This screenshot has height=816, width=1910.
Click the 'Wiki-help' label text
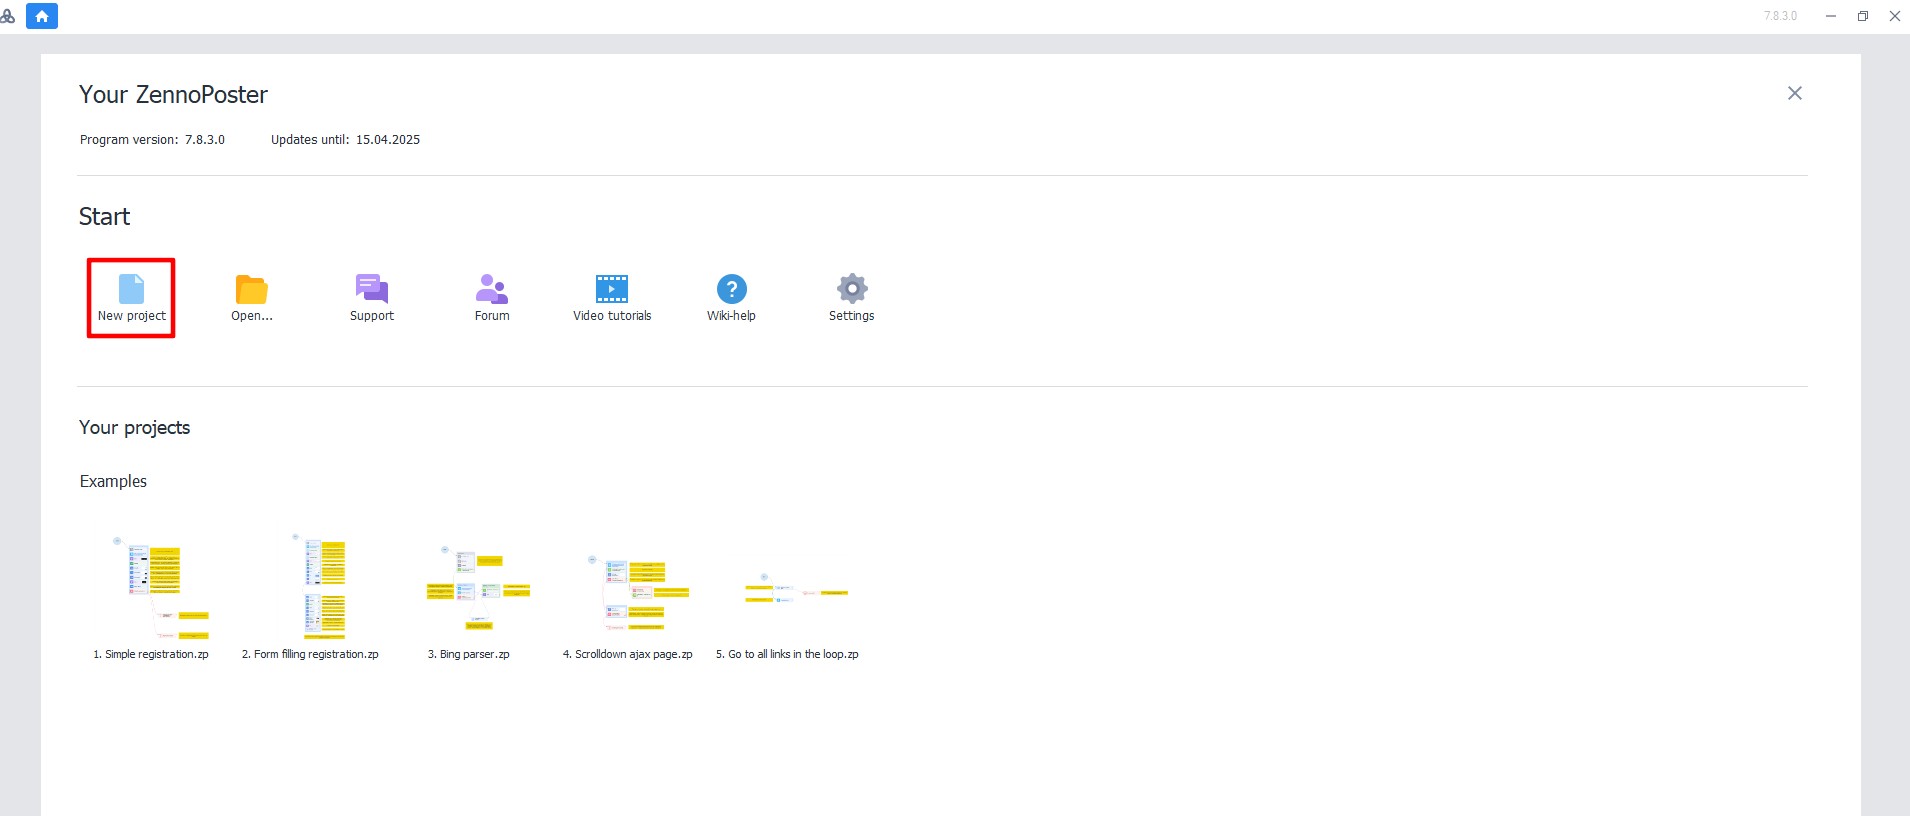click(731, 316)
